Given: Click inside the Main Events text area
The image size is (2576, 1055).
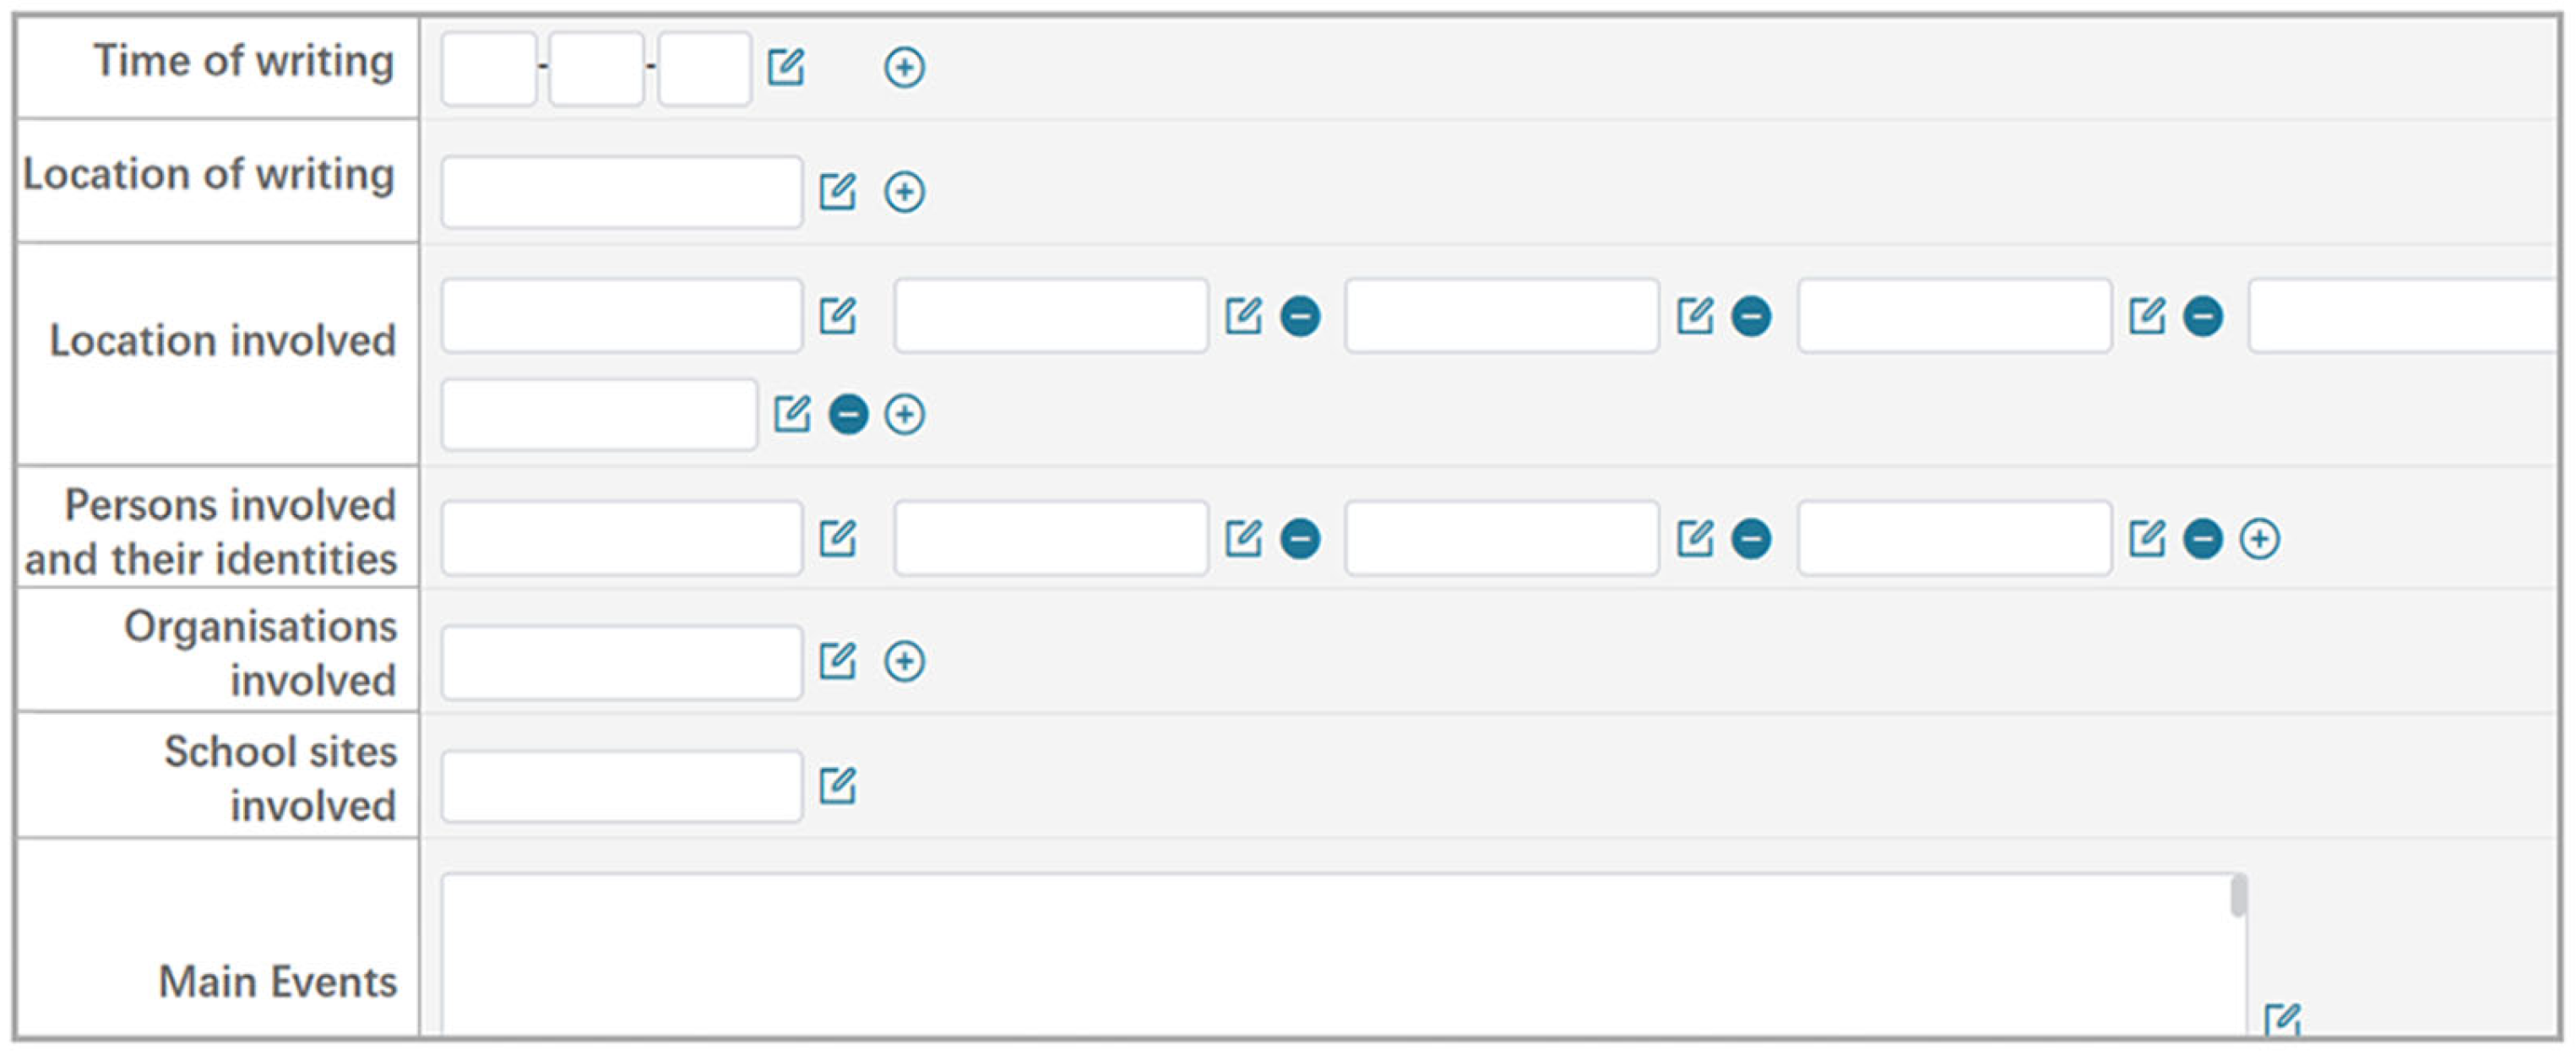Looking at the screenshot, I should click(x=1330, y=955).
